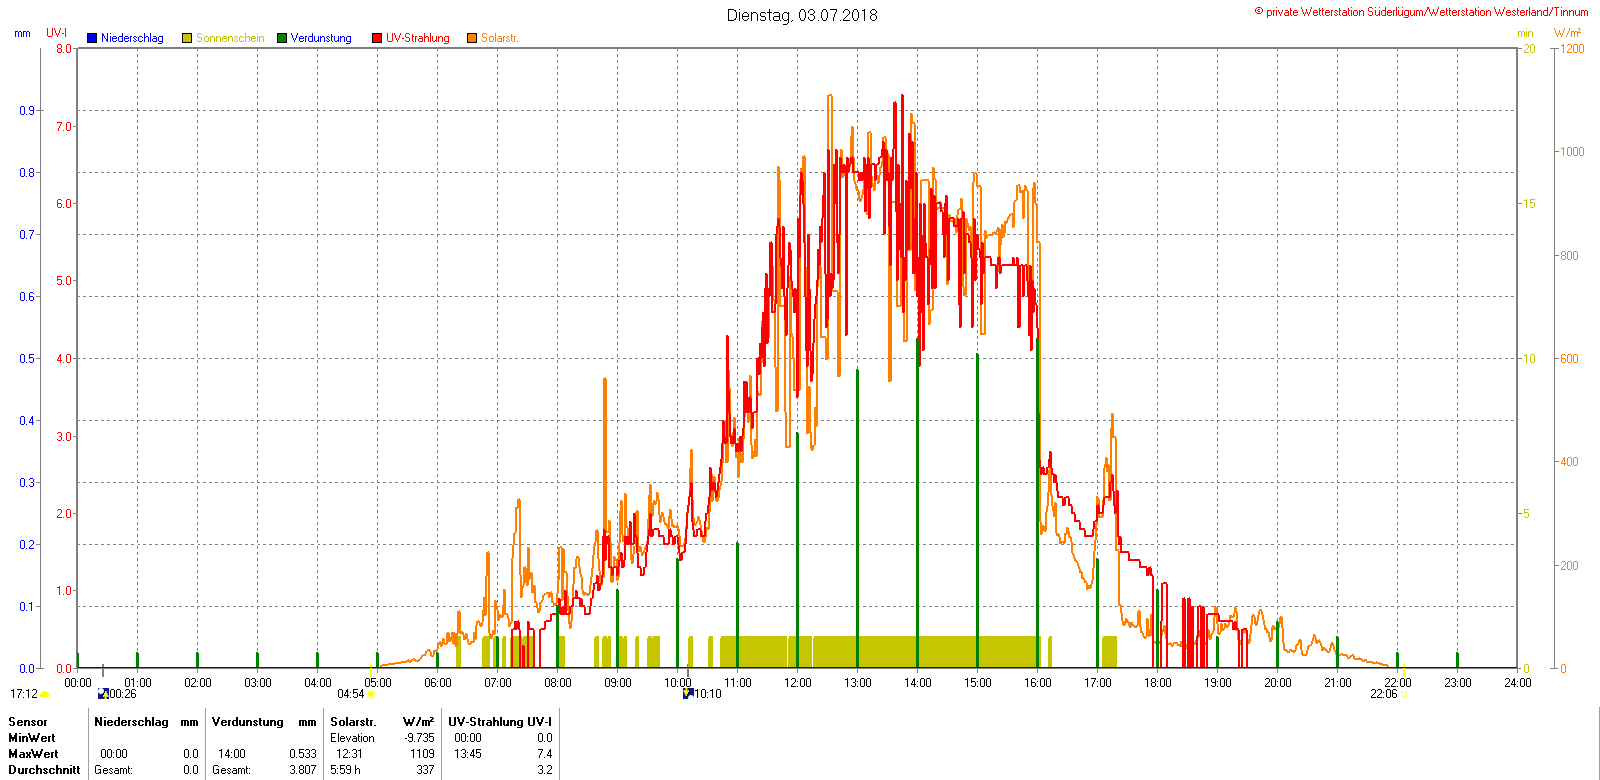Click the MinWert row label
This screenshot has height=780, width=1600.
click(x=32, y=738)
